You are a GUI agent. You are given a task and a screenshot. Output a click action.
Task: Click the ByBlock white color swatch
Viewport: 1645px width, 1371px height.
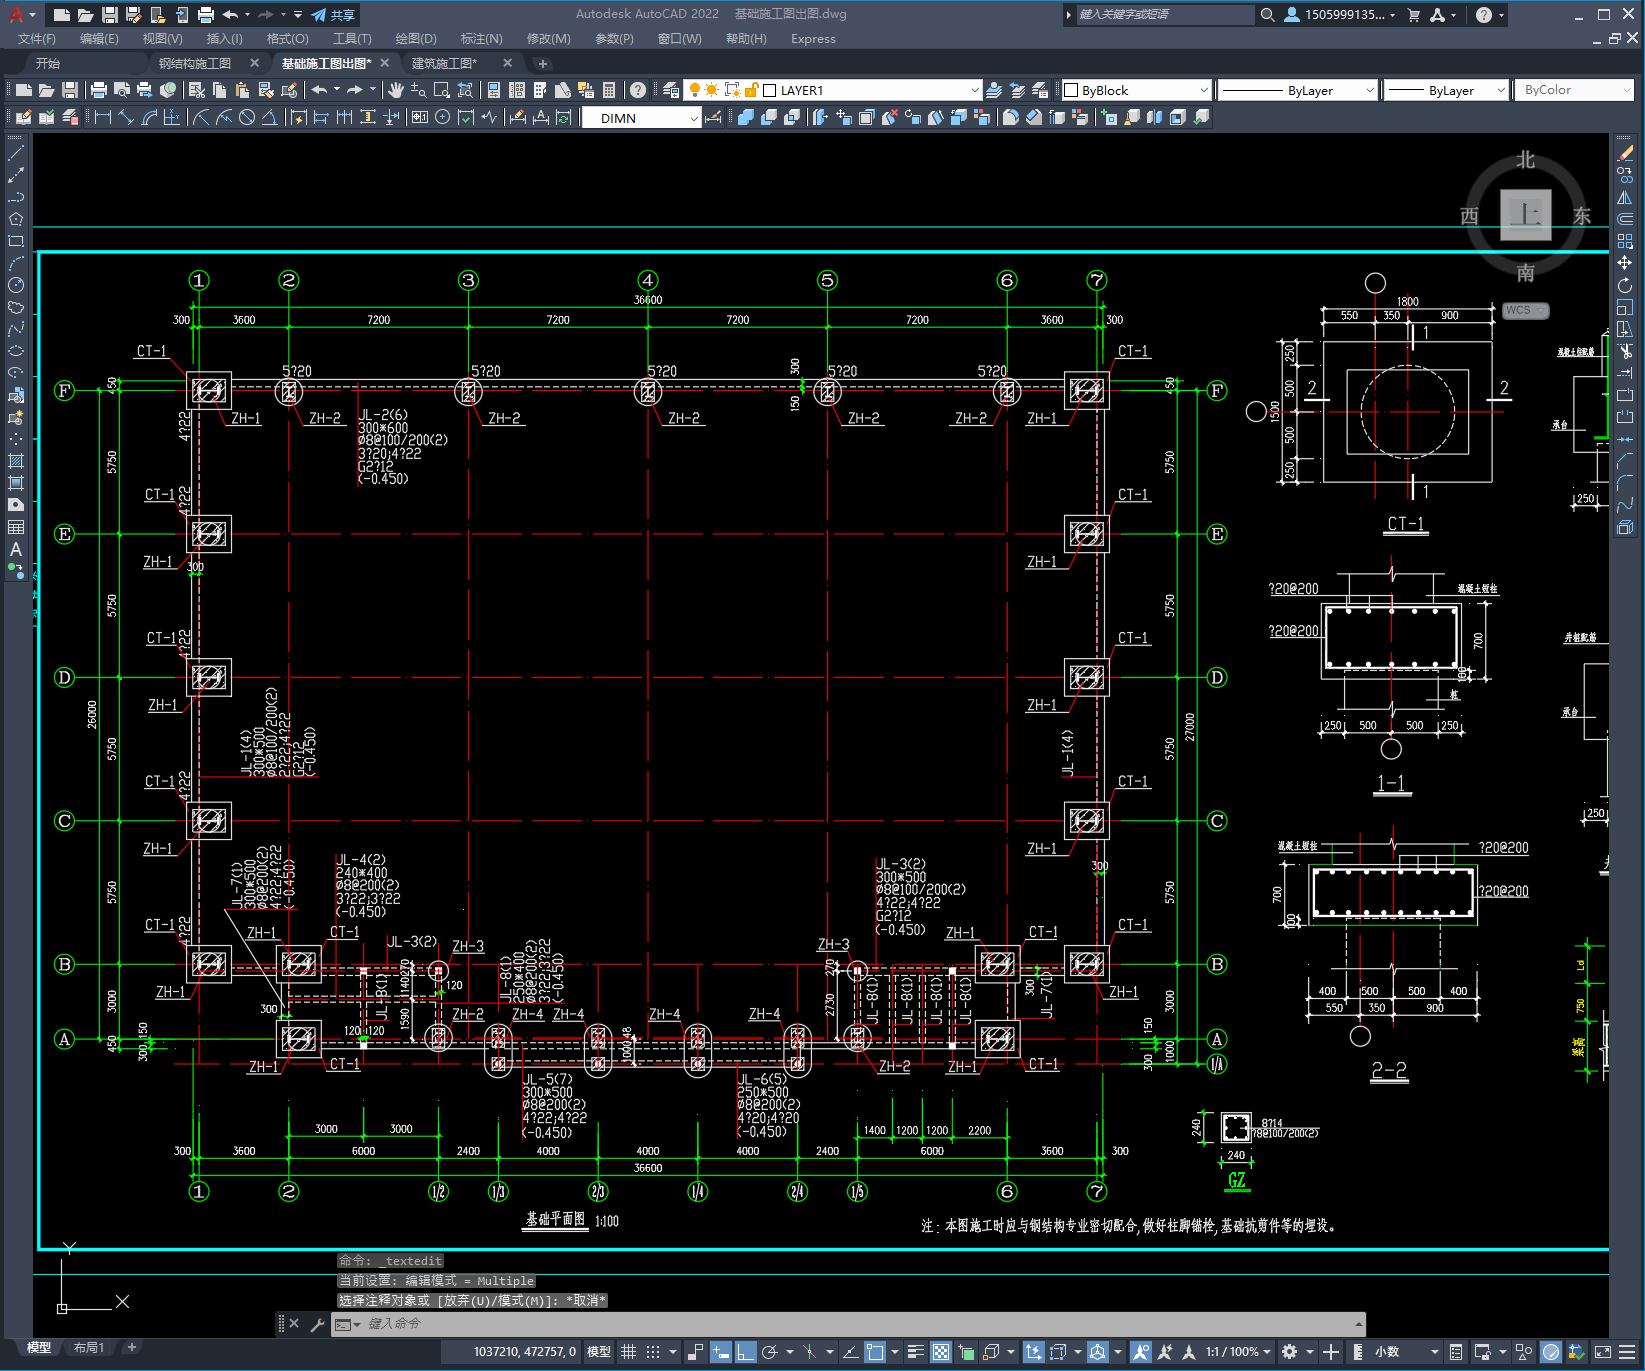[1071, 90]
